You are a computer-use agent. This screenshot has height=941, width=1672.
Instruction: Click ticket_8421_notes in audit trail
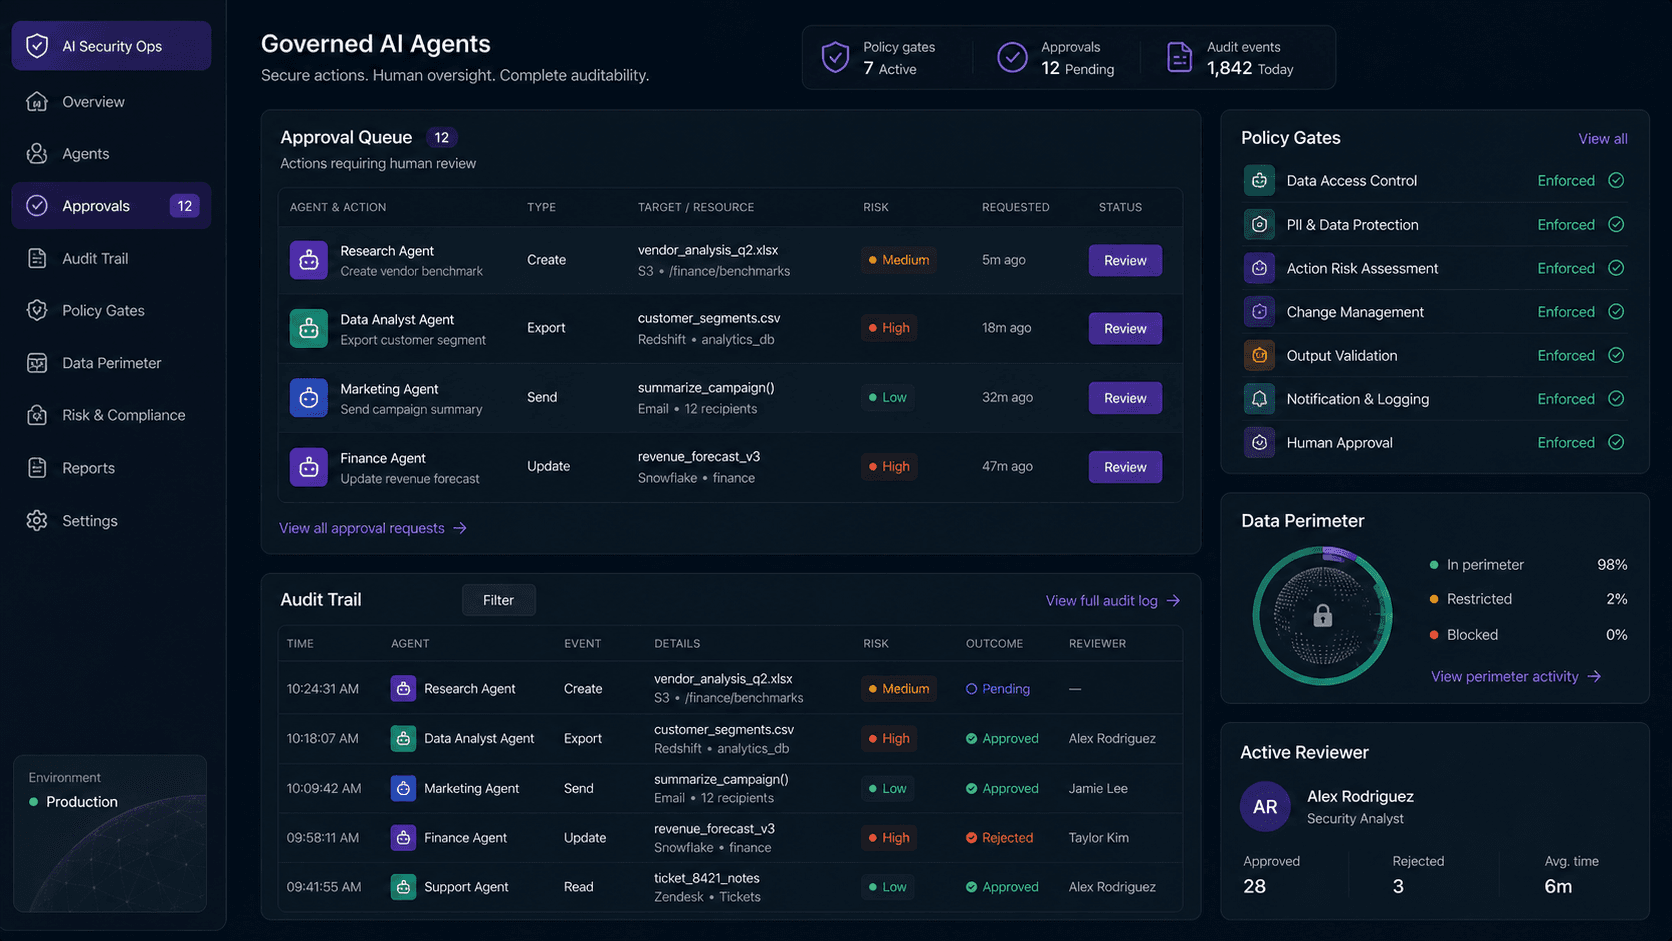pyautogui.click(x=706, y=878)
